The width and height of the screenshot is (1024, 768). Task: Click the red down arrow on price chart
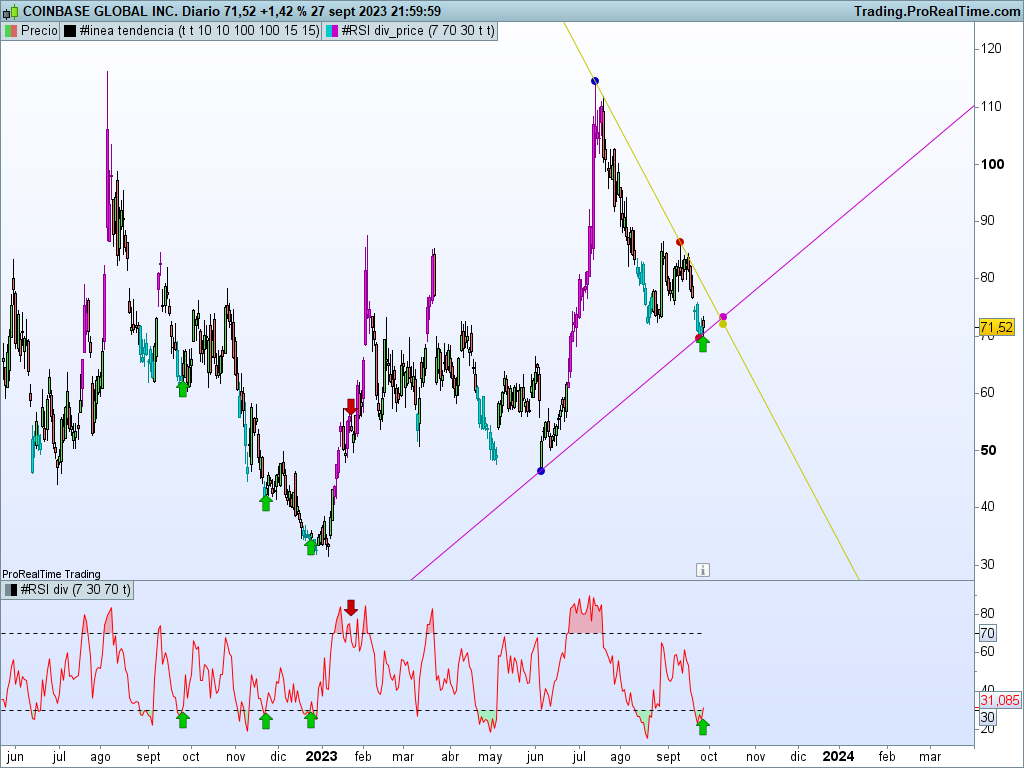[351, 407]
